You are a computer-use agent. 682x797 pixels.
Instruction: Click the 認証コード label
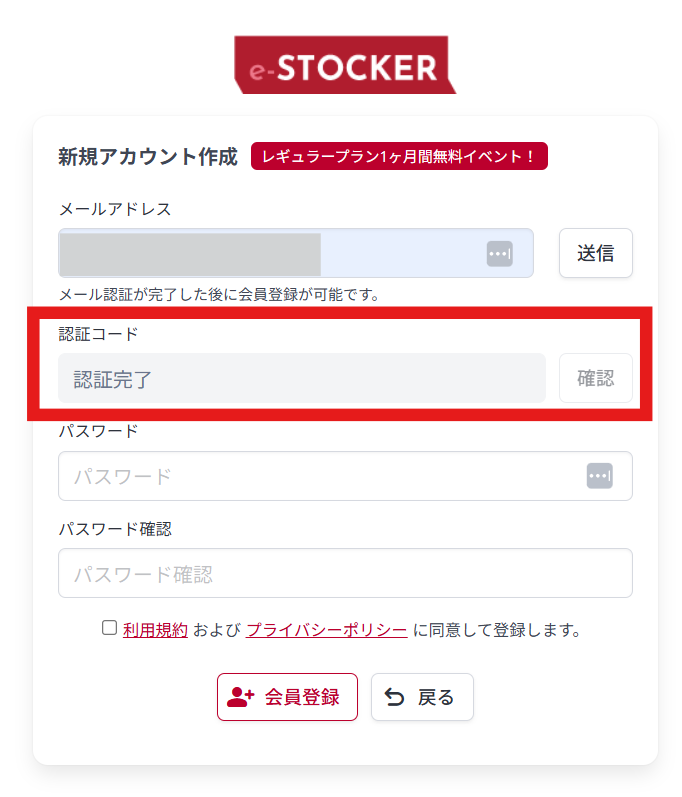(98, 333)
